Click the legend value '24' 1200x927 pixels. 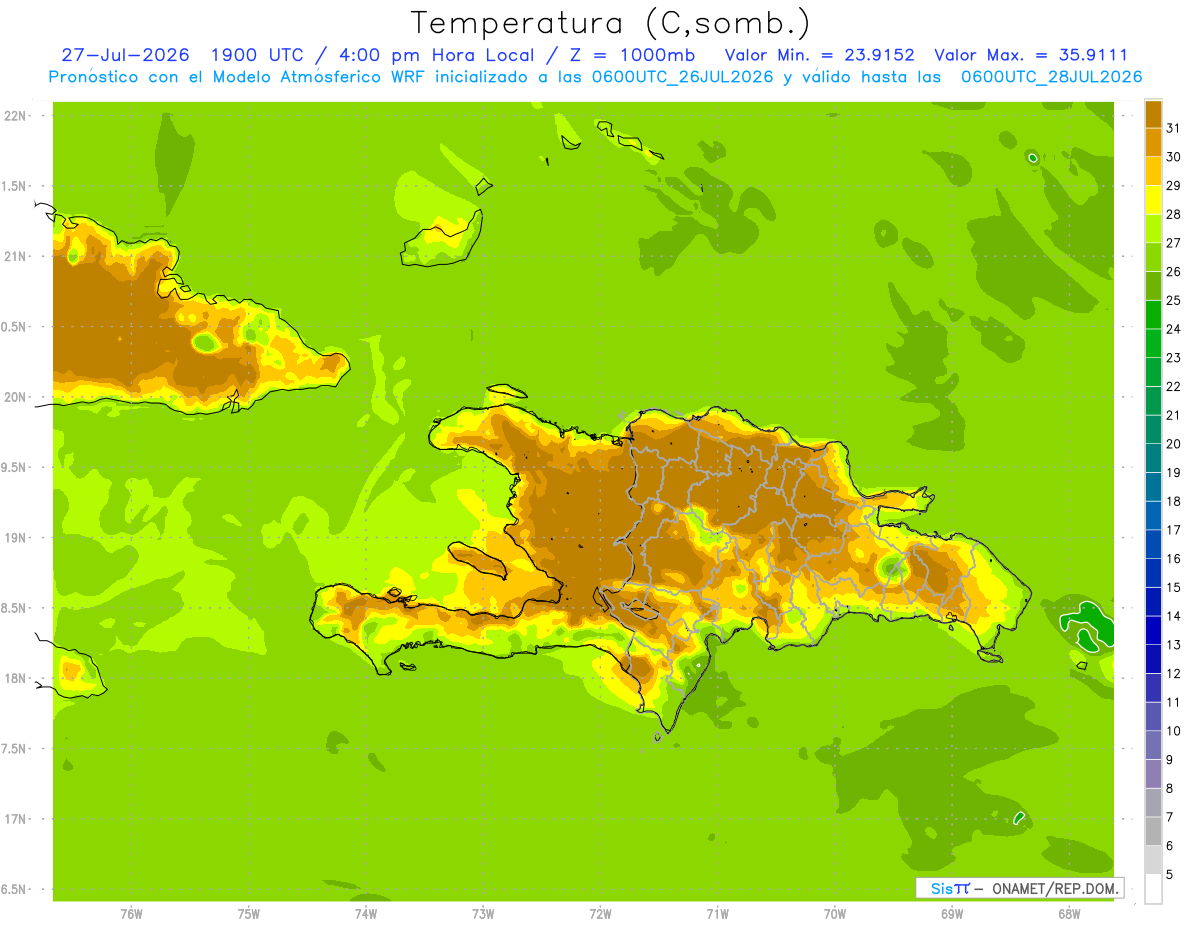(x=1173, y=329)
